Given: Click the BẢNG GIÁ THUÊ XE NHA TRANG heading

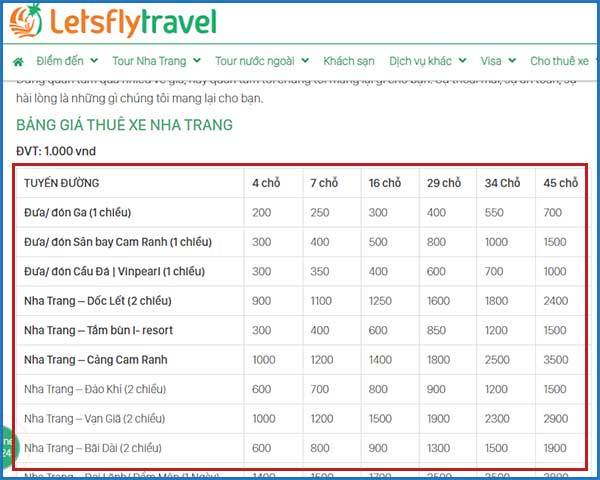Looking at the screenshot, I should (124, 125).
